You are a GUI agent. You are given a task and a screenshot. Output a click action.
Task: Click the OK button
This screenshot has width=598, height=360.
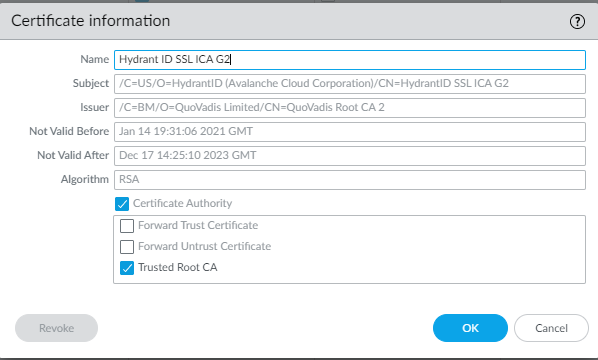[x=470, y=328]
